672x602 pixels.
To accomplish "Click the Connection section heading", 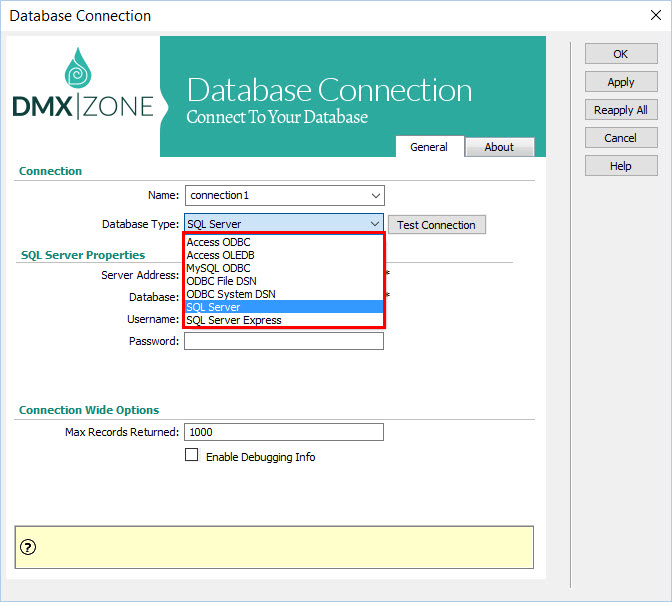I will pyautogui.click(x=51, y=171).
